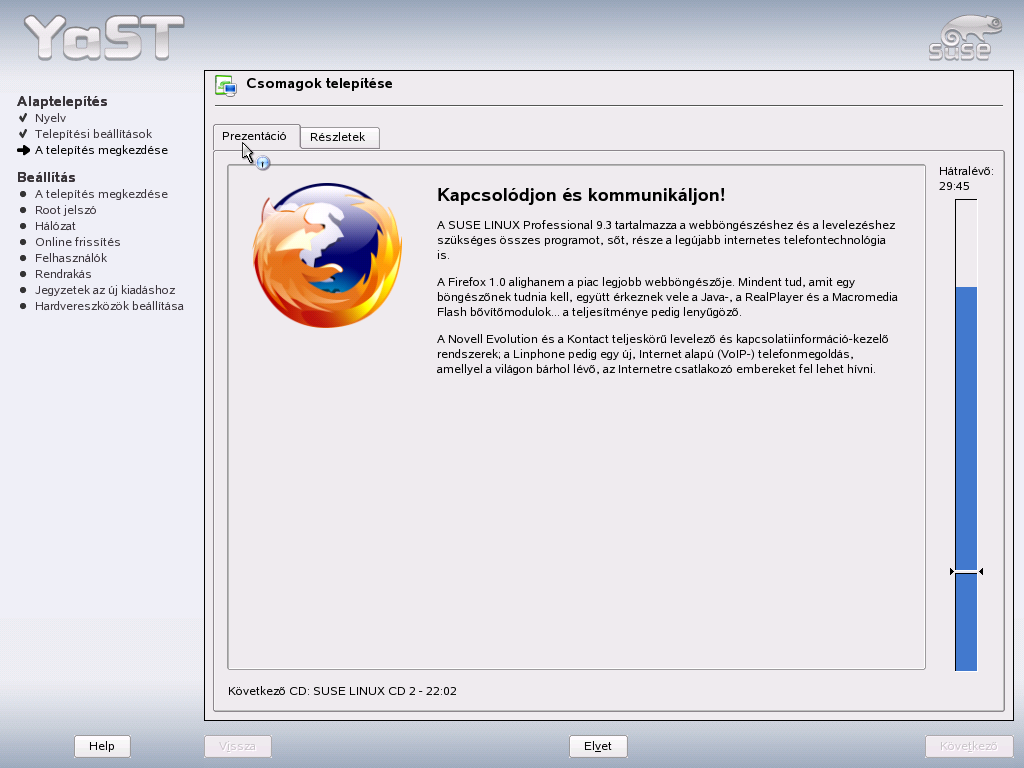Click the Kapcsolódjon és kommunikáljon! heading
This screenshot has width=1024, height=768.
581,195
